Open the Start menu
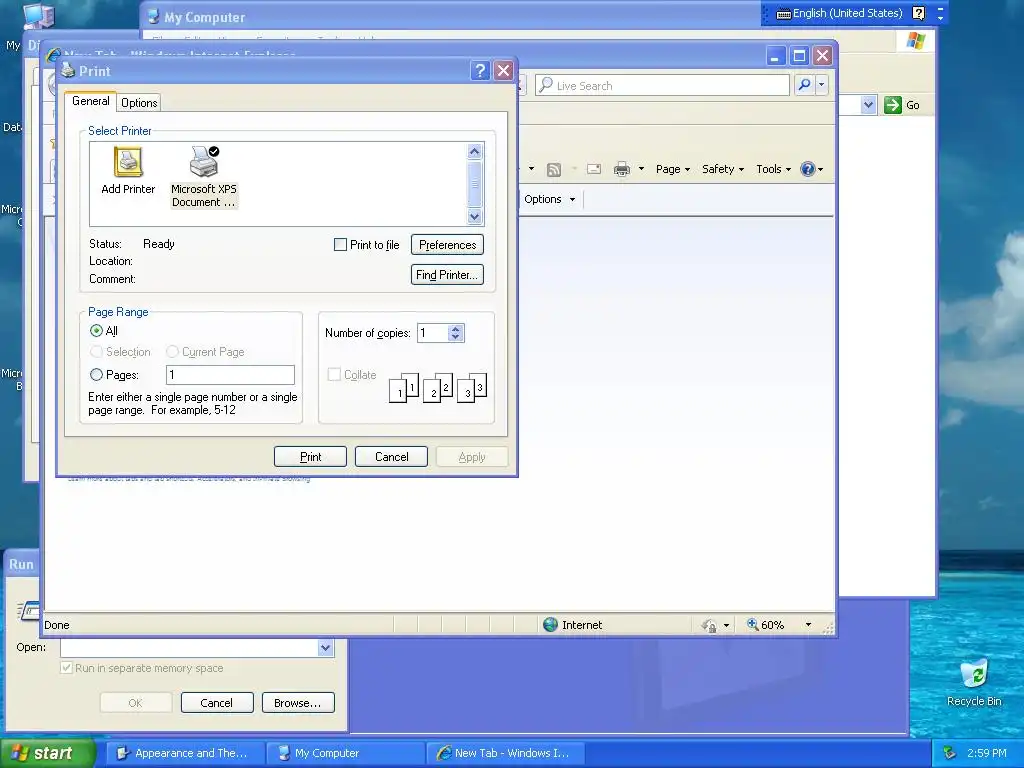The image size is (1024, 768). 48,753
